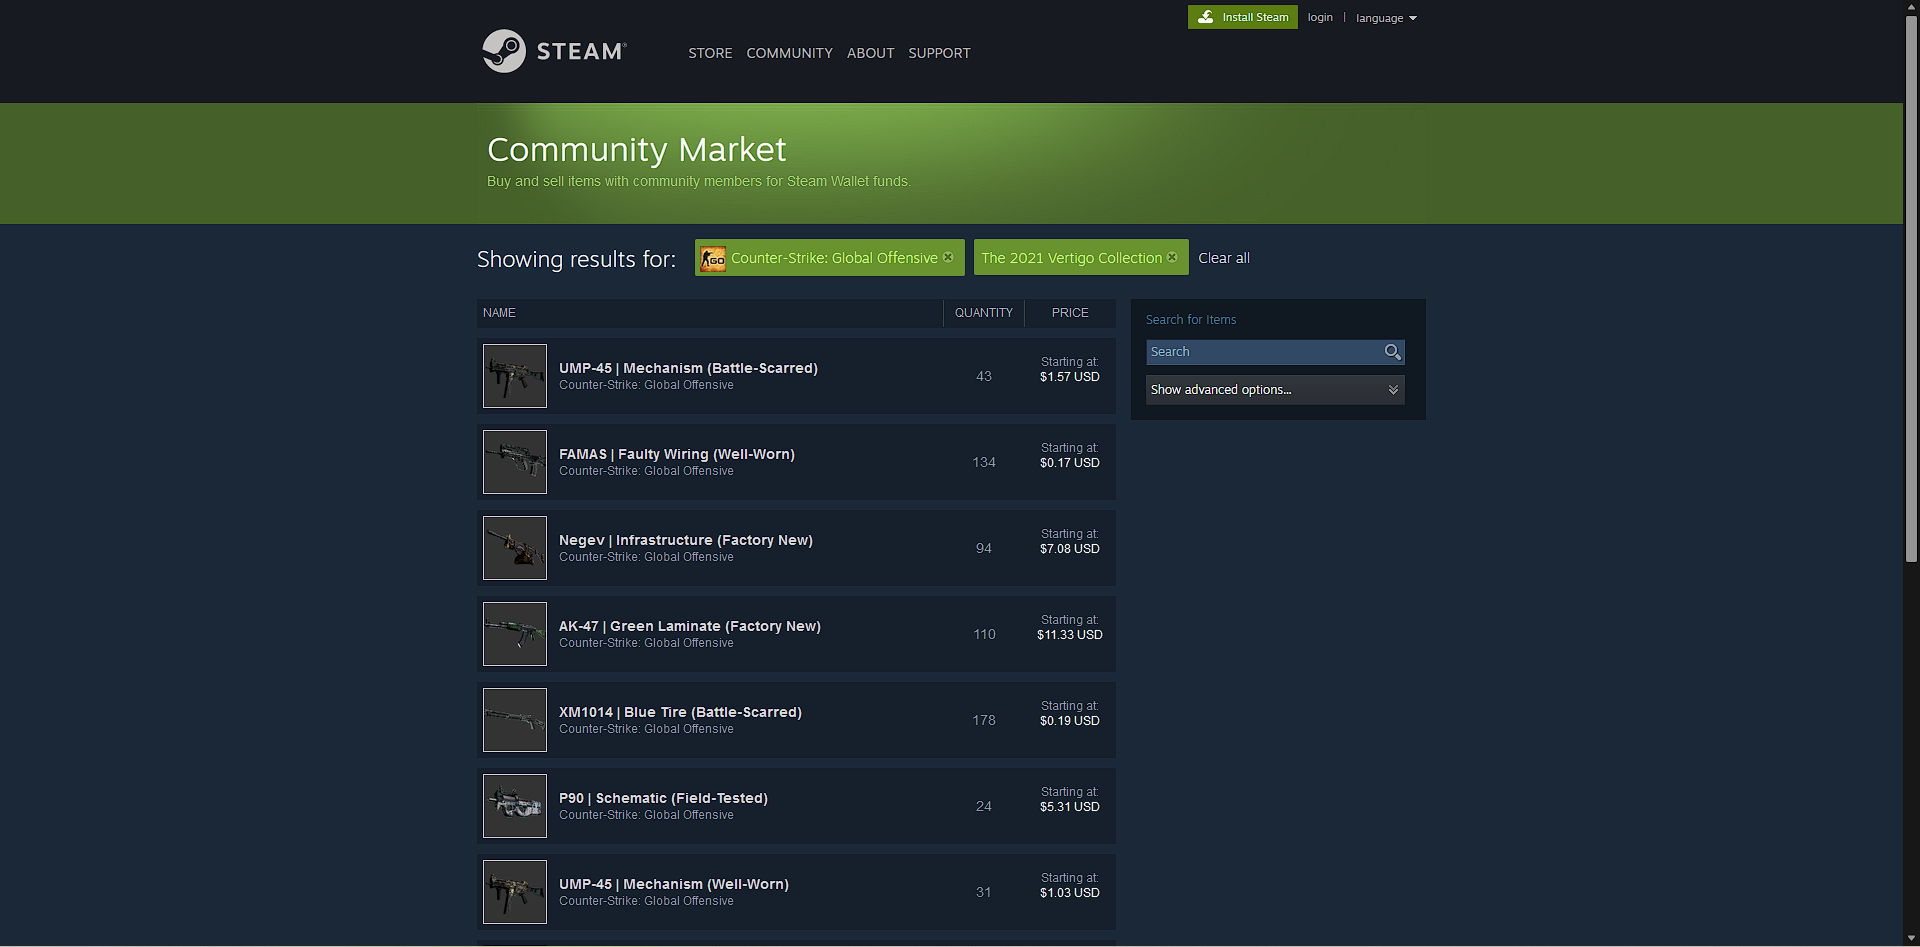This screenshot has width=1920, height=947.
Task: Open FAMAS Faulty Wiring thumbnail
Action: (515, 462)
